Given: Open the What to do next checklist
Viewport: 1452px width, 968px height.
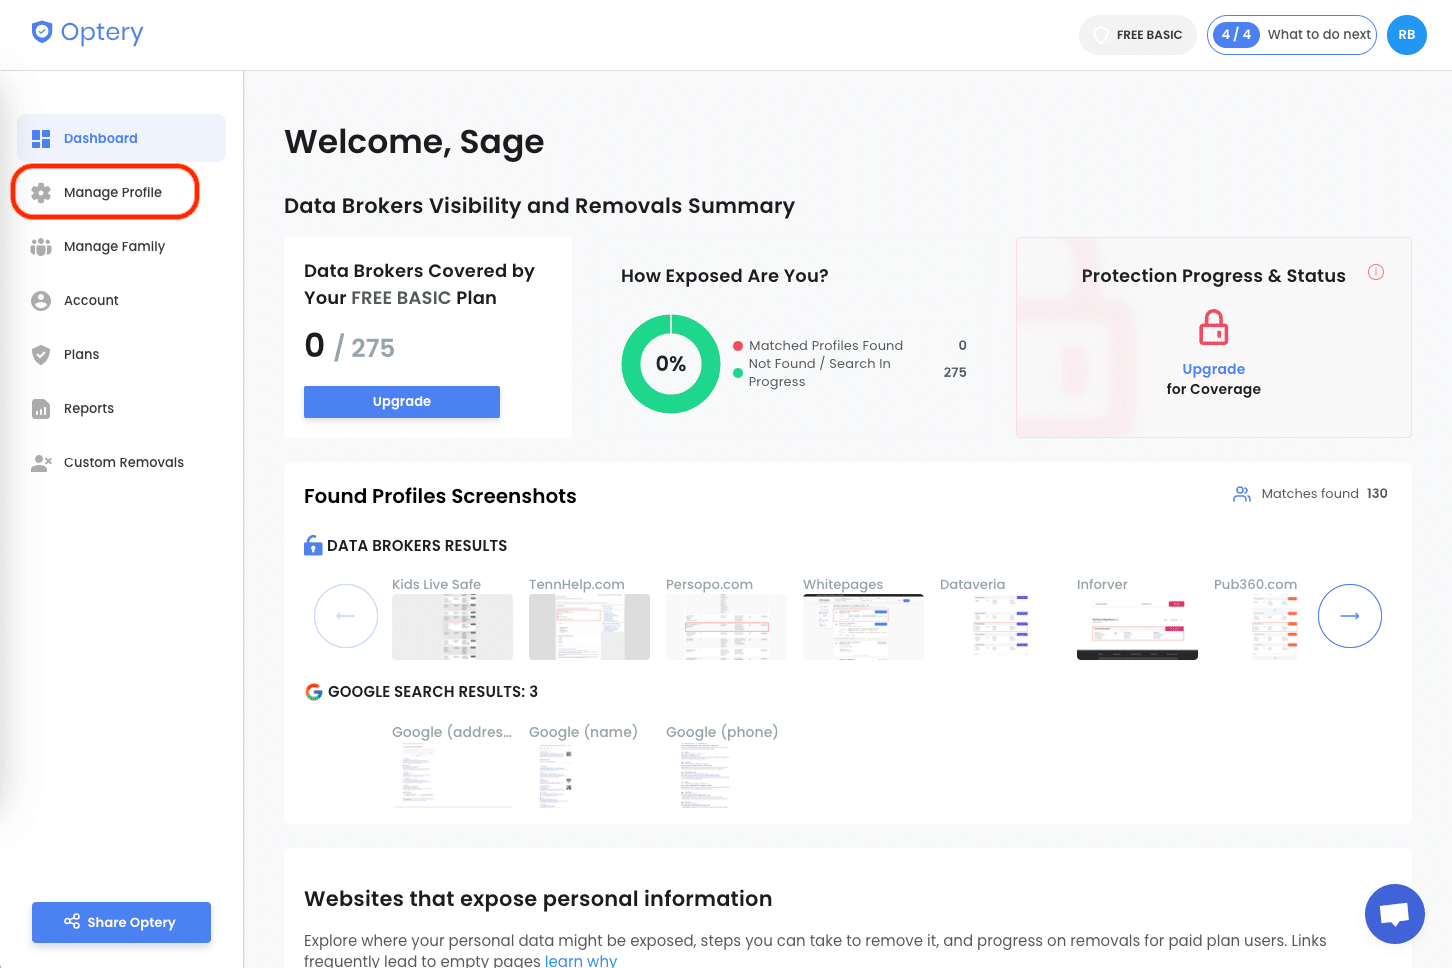Looking at the screenshot, I should (1291, 35).
